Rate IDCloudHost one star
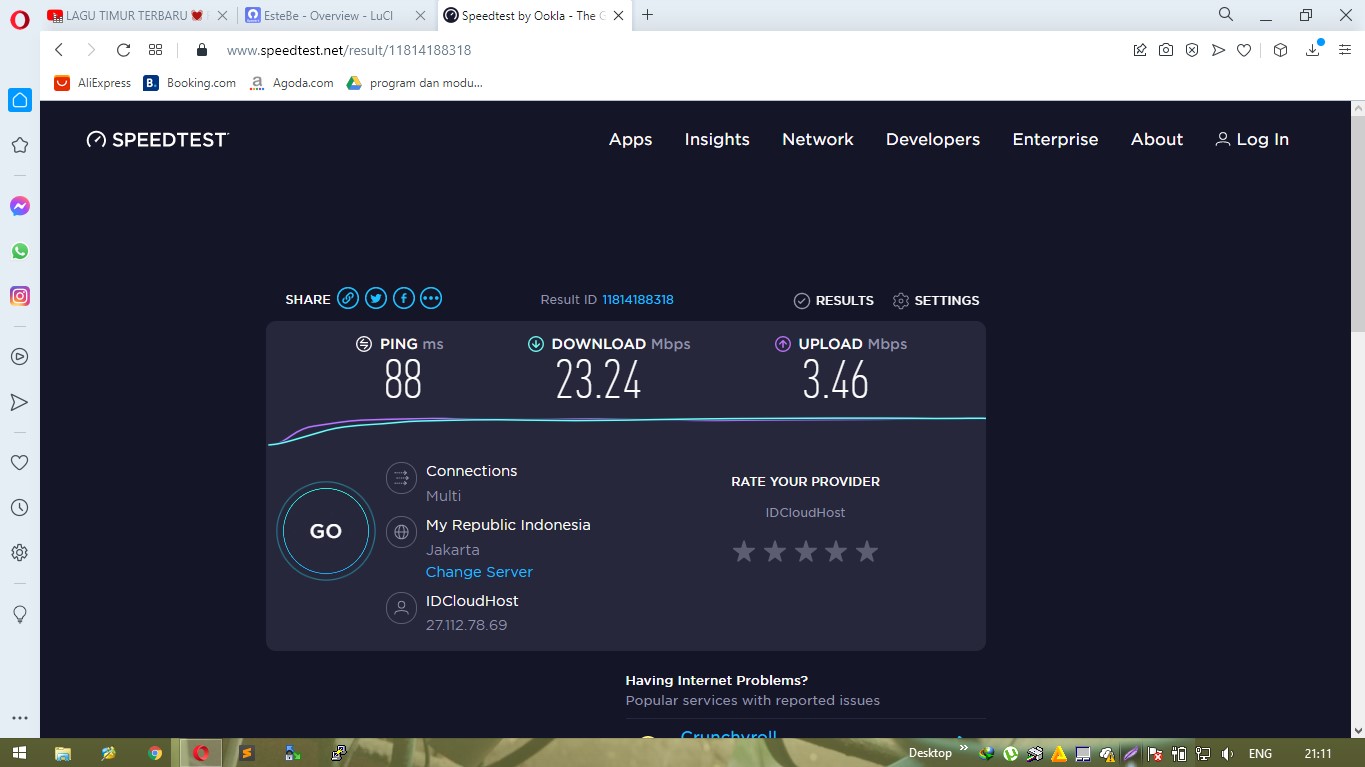1365x767 pixels. point(743,551)
